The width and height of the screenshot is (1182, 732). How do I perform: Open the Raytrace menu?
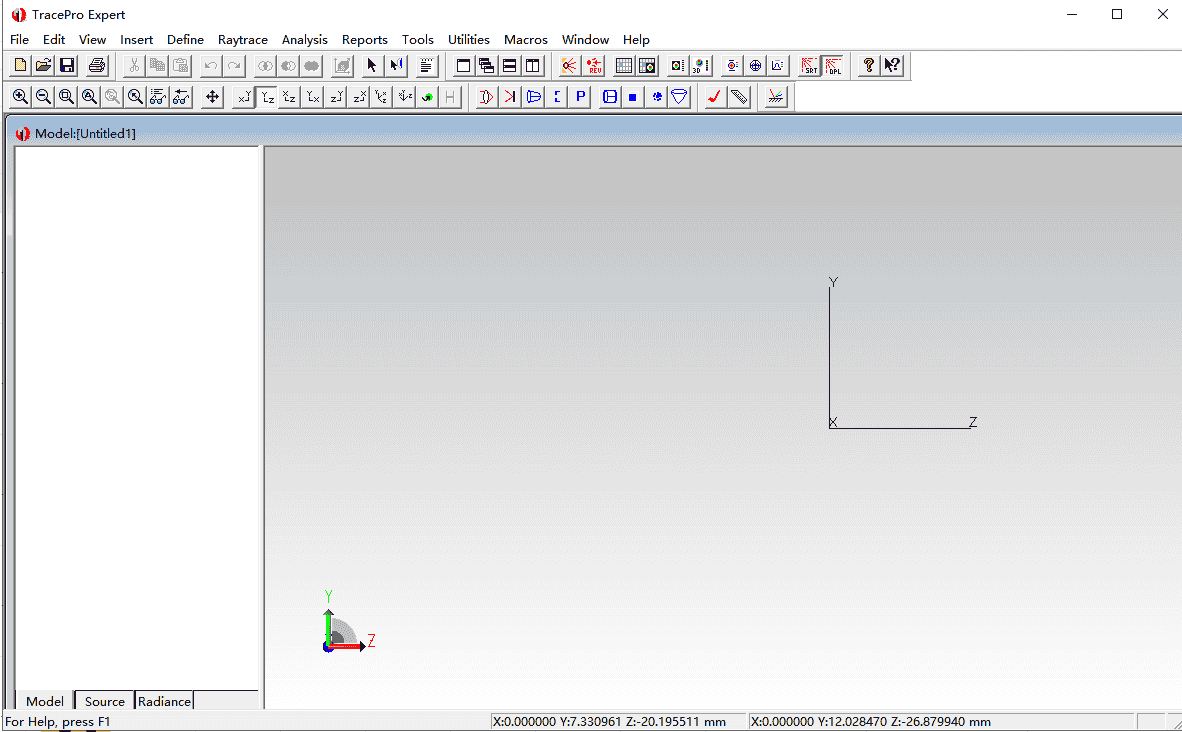tap(243, 40)
